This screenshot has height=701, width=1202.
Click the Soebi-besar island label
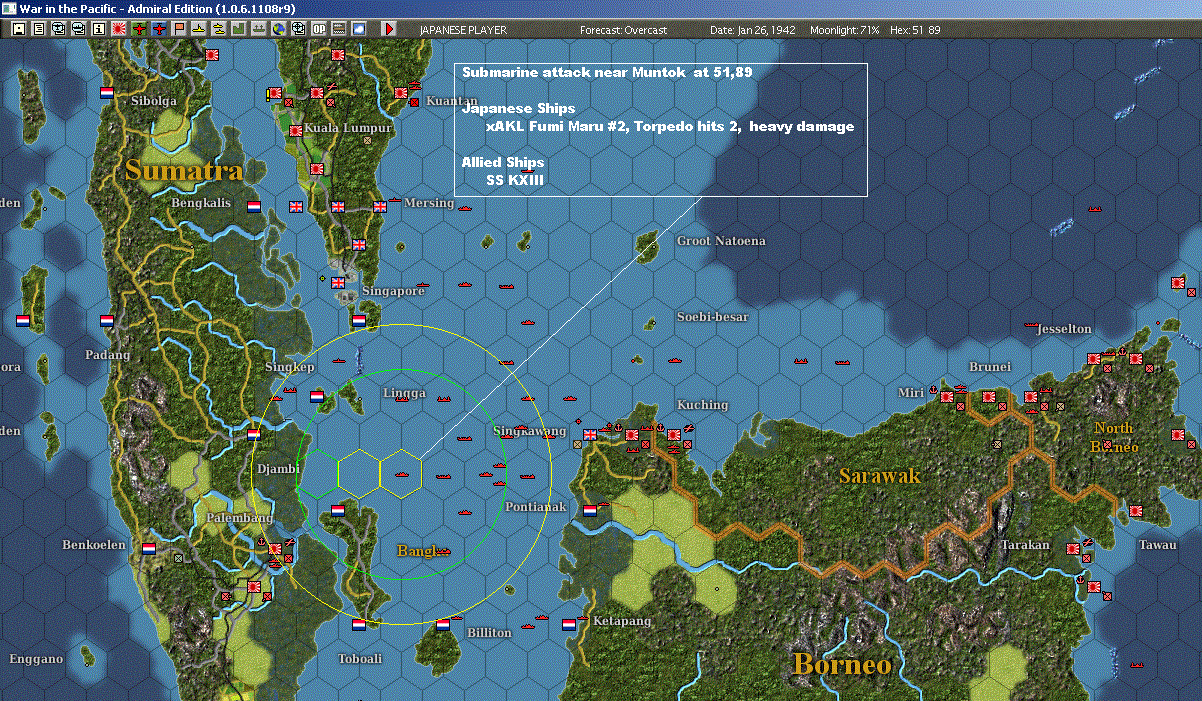click(712, 317)
